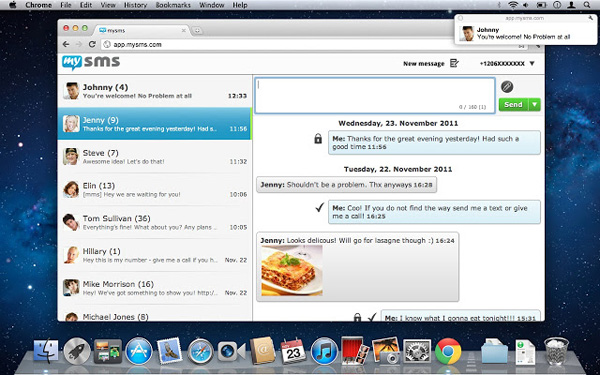
Task: Click the lock icon beside the first message
Action: (318, 138)
